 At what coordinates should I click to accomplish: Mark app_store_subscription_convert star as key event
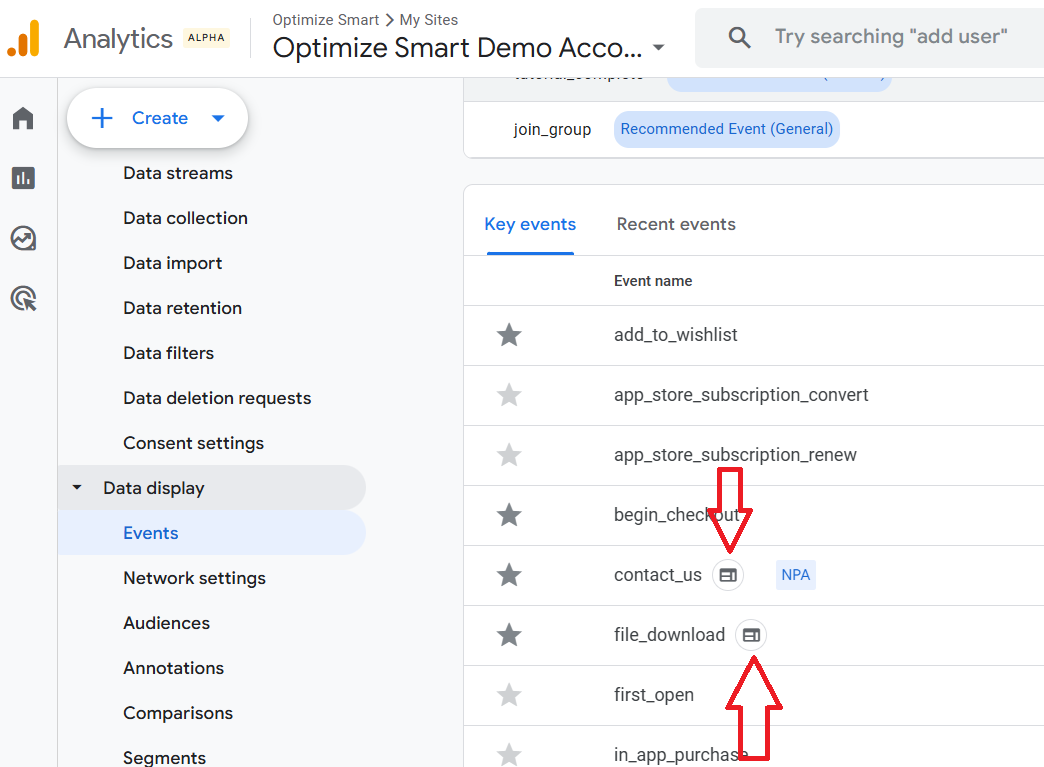(509, 395)
